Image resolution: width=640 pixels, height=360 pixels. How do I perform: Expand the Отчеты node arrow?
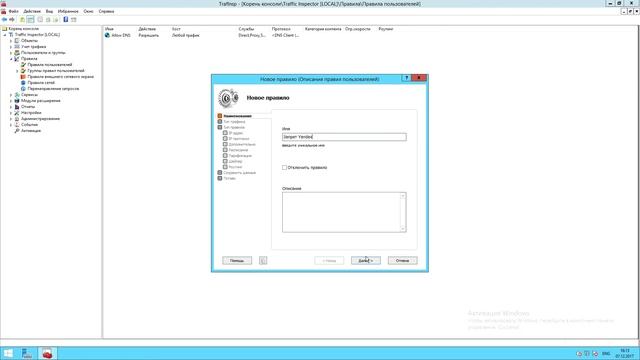pyautogui.click(x=11, y=107)
